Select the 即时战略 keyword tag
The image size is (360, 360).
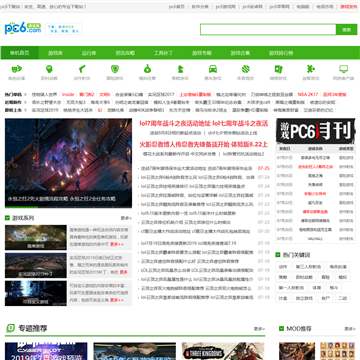304,277
